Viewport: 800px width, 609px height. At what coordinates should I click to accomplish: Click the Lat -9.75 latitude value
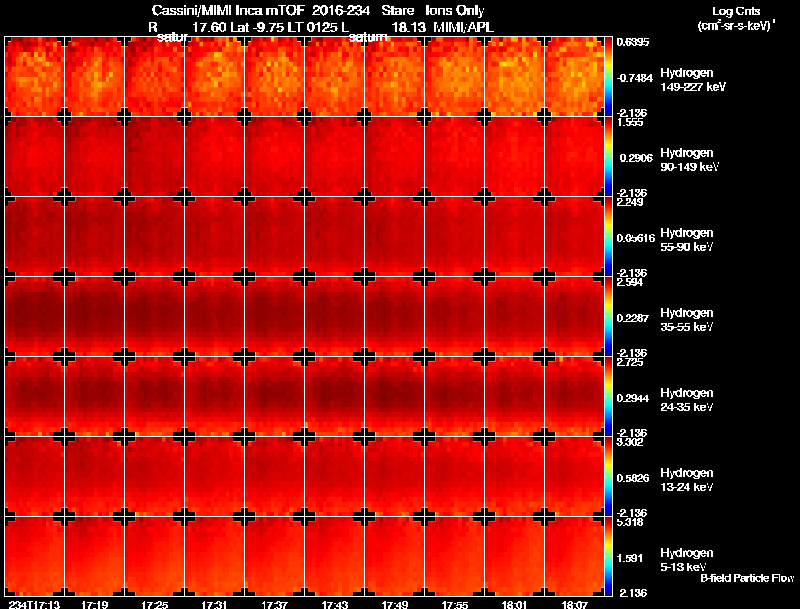pos(257,27)
